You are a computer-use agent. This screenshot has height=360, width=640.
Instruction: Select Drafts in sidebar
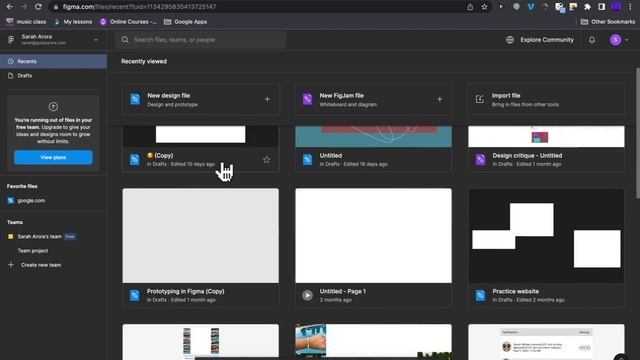pyautogui.click(x=53, y=76)
